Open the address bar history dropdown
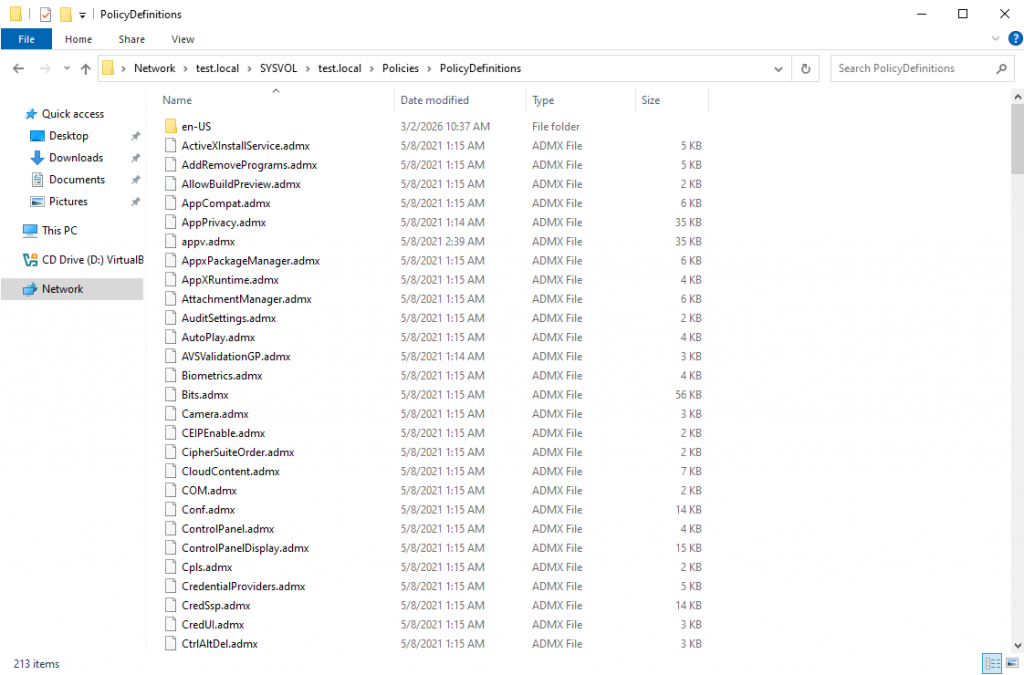1024x675 pixels. pyautogui.click(x=778, y=68)
